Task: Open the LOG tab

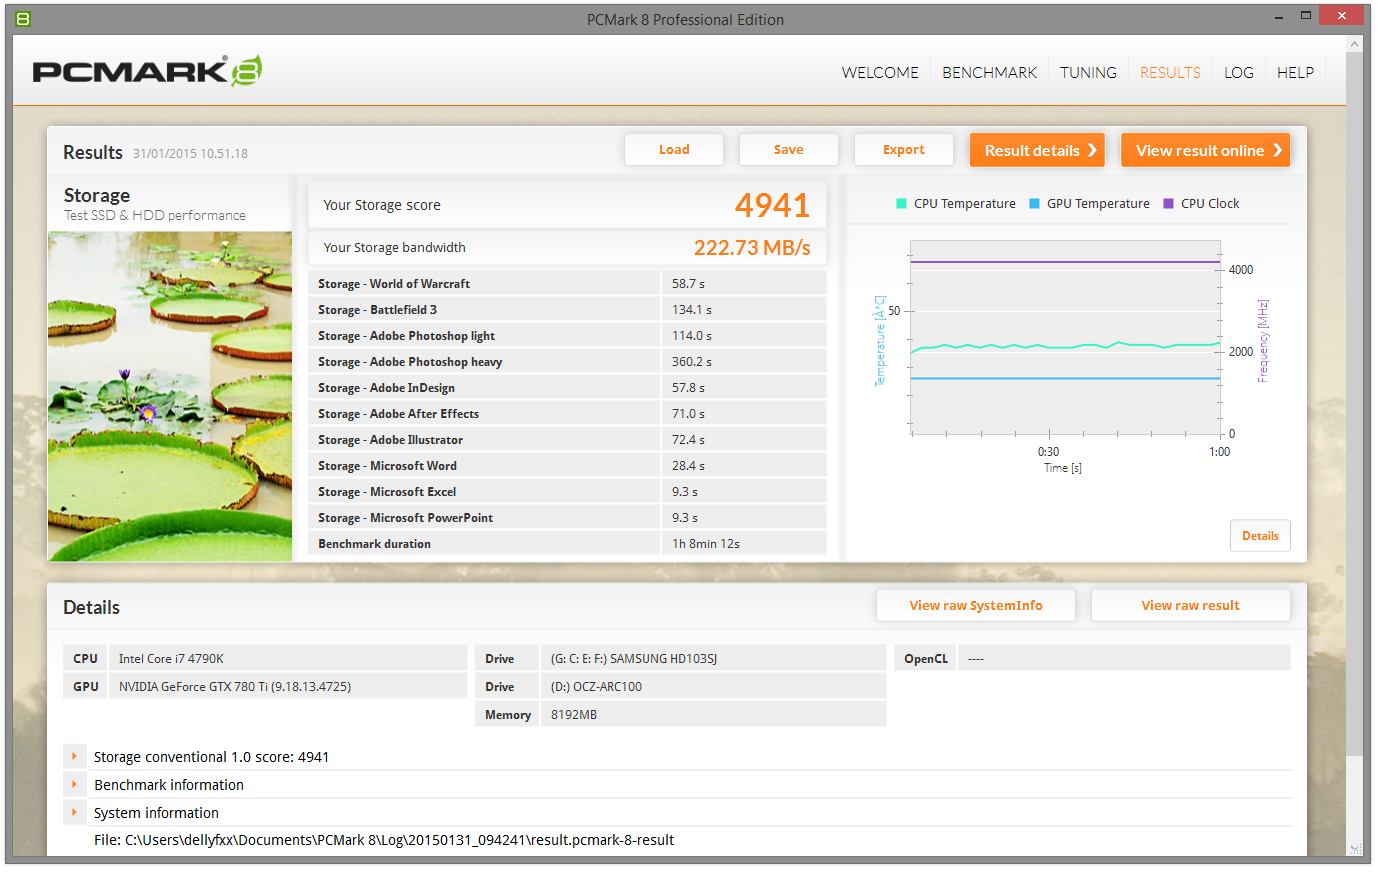Action: (x=1239, y=73)
